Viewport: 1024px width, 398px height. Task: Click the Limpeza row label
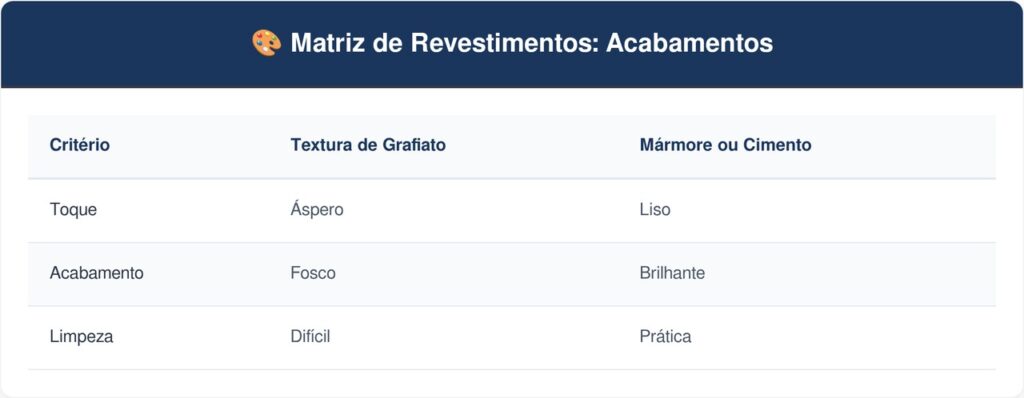click(x=82, y=337)
